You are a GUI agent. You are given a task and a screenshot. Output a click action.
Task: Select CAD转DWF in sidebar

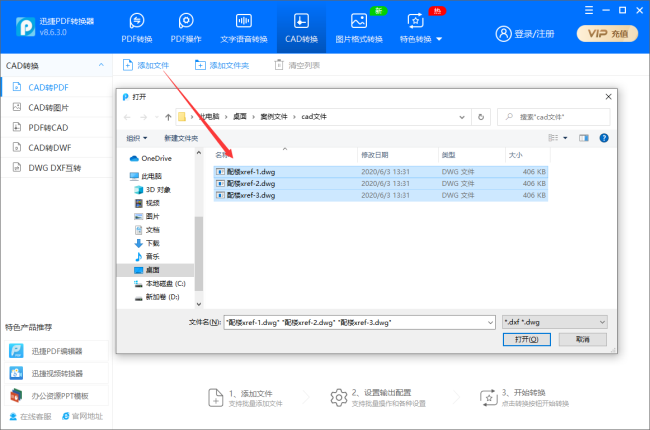[56, 148]
